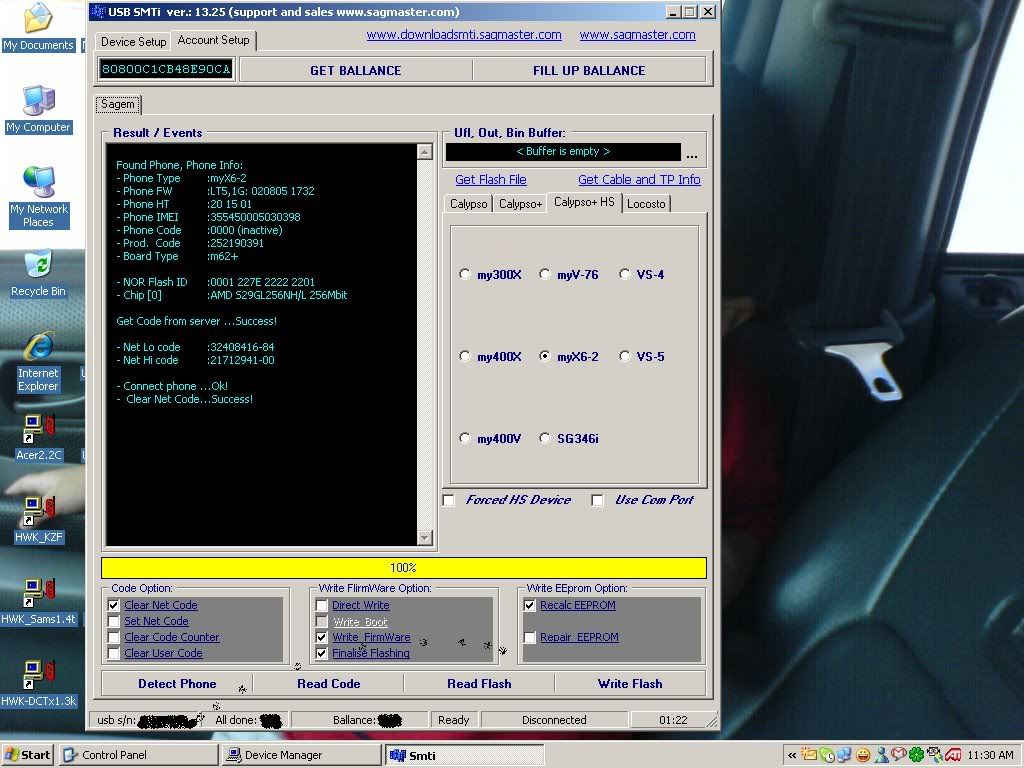Click the GET BALLANCE button
Image resolution: width=1024 pixels, height=768 pixels.
[x=356, y=71]
